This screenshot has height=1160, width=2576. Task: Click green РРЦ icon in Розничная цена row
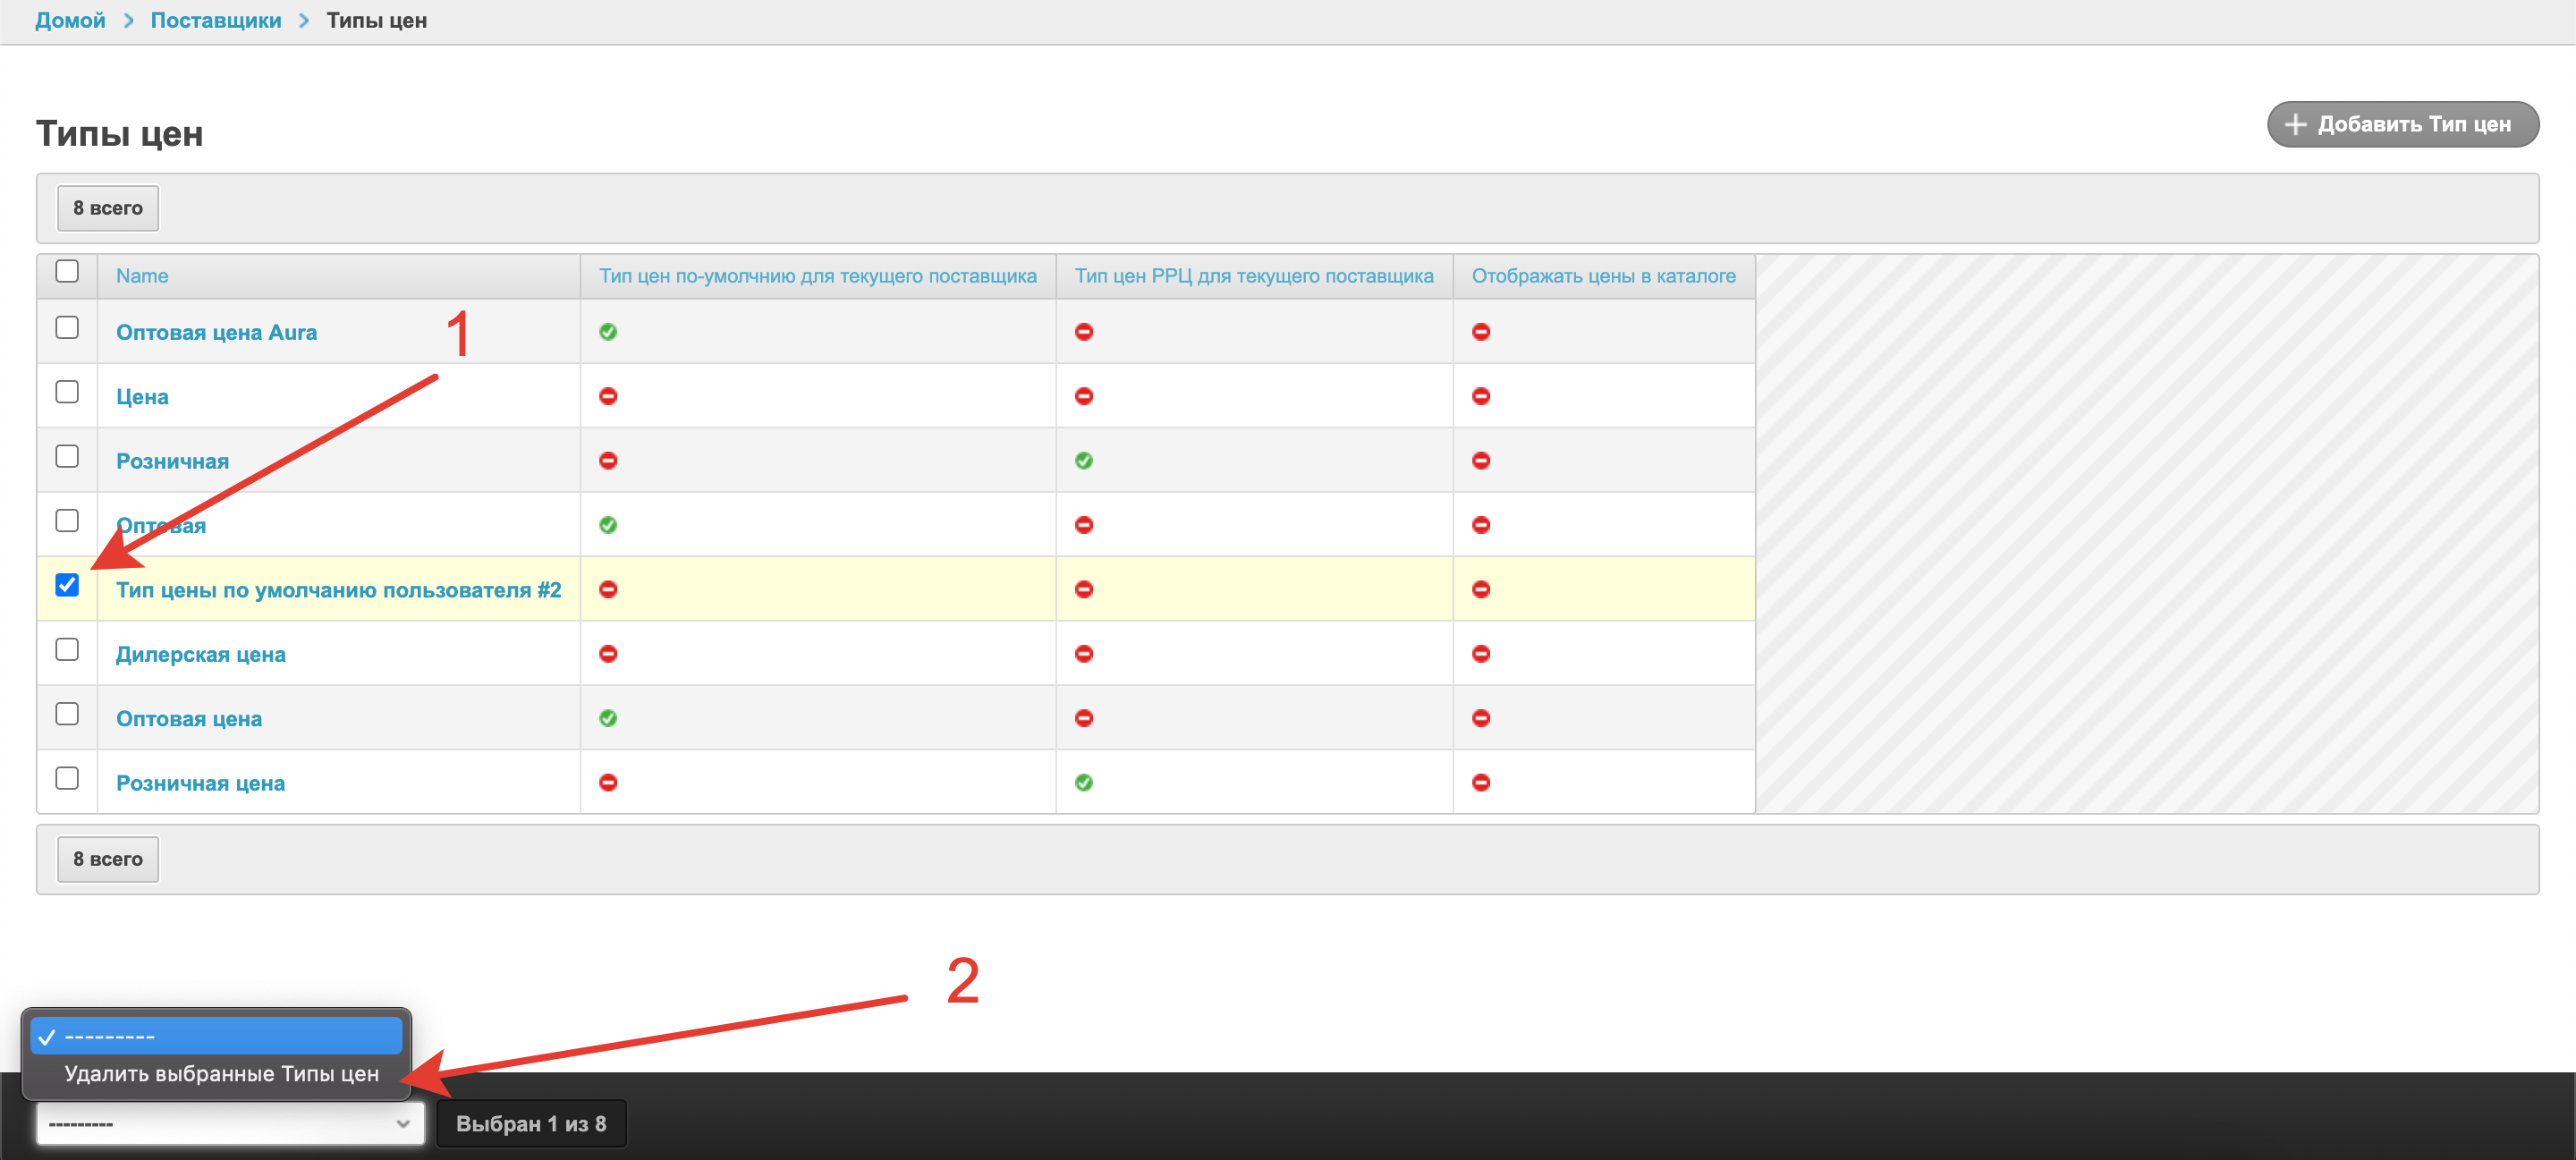click(1083, 783)
